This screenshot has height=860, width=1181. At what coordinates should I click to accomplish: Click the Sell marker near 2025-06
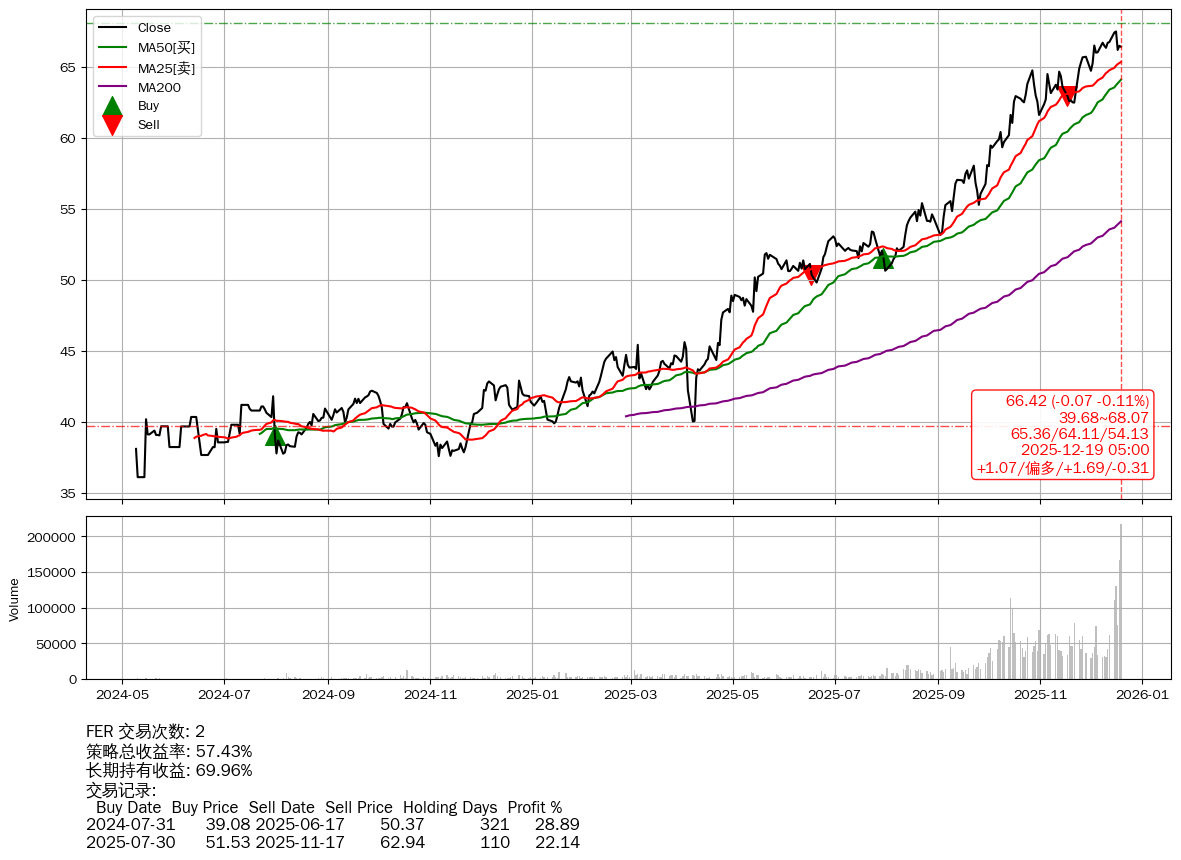(x=812, y=275)
